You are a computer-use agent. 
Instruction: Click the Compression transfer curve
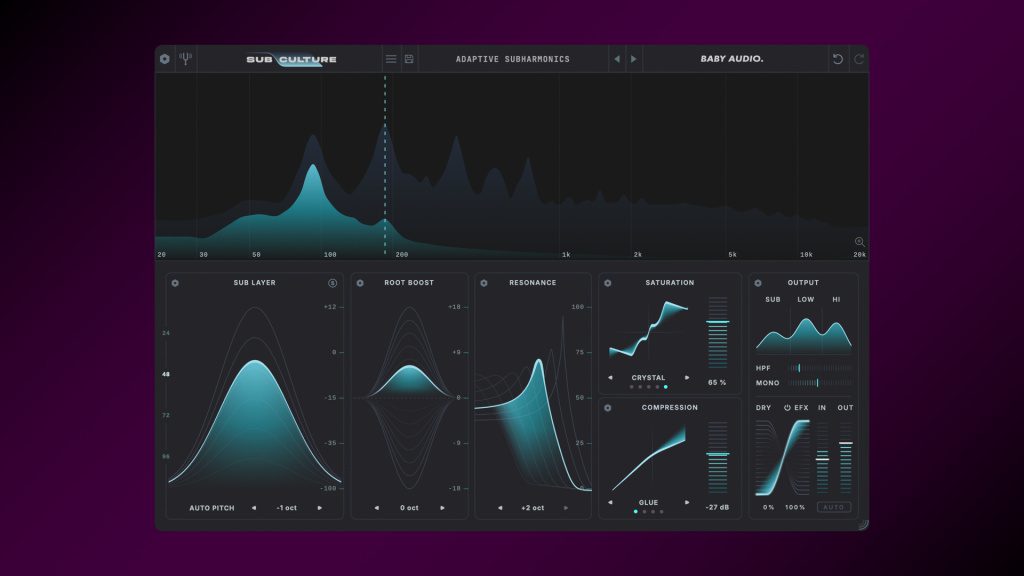pos(648,459)
